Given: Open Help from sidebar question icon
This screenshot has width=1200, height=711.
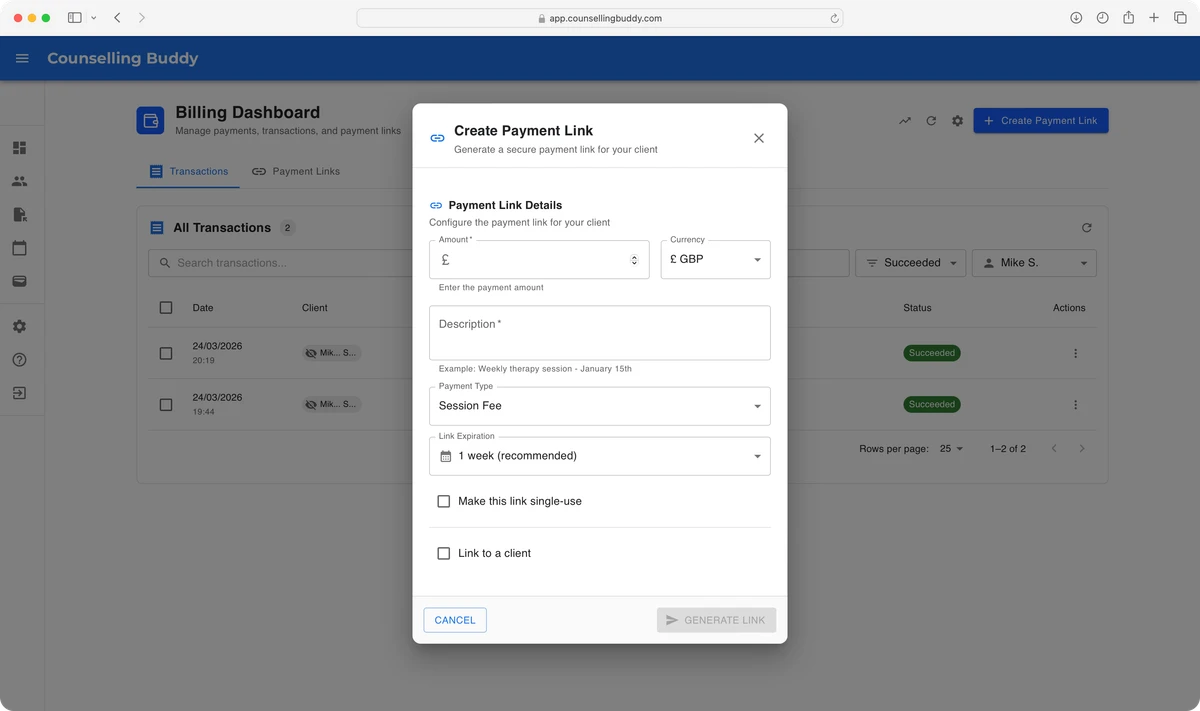Looking at the screenshot, I should point(19,360).
